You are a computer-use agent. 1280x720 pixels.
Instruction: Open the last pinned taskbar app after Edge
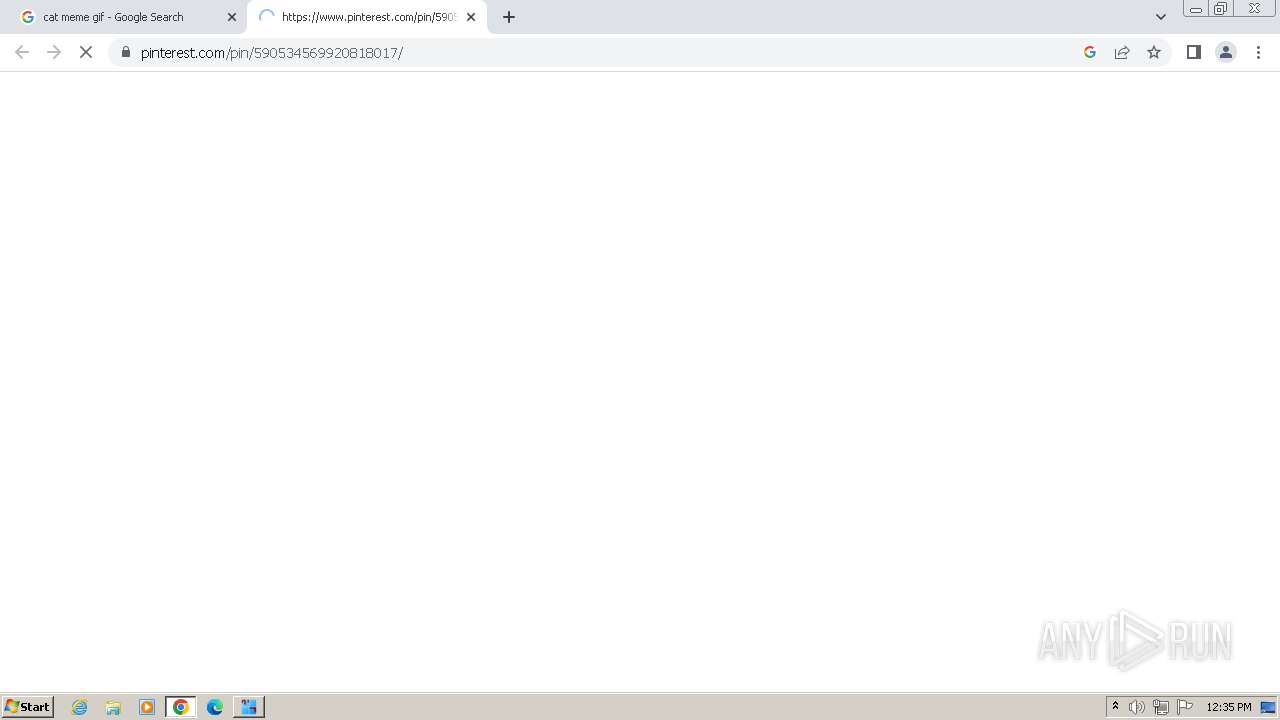click(x=249, y=707)
